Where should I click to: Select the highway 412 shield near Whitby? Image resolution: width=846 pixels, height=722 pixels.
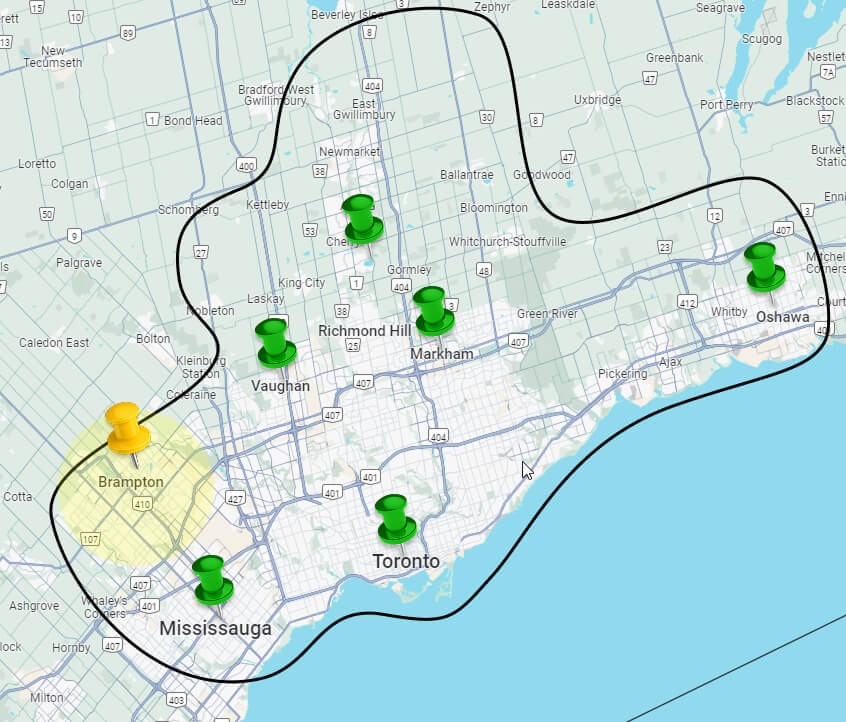tap(687, 302)
